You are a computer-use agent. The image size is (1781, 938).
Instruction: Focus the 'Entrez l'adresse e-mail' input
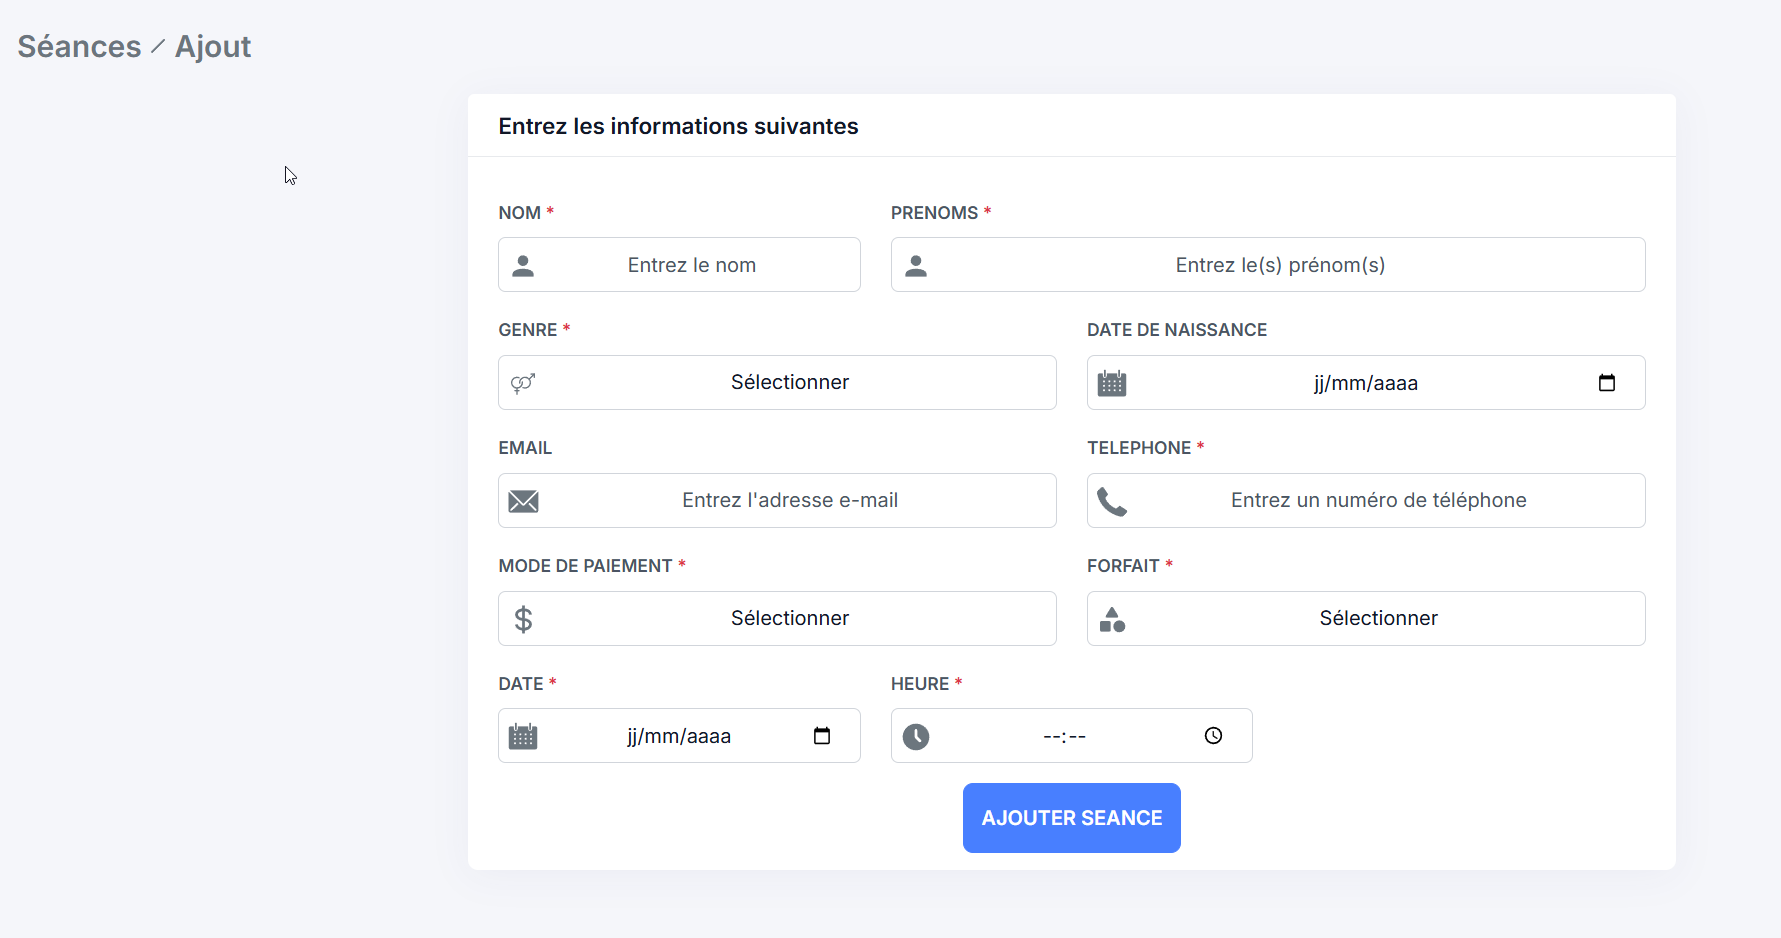click(777, 500)
